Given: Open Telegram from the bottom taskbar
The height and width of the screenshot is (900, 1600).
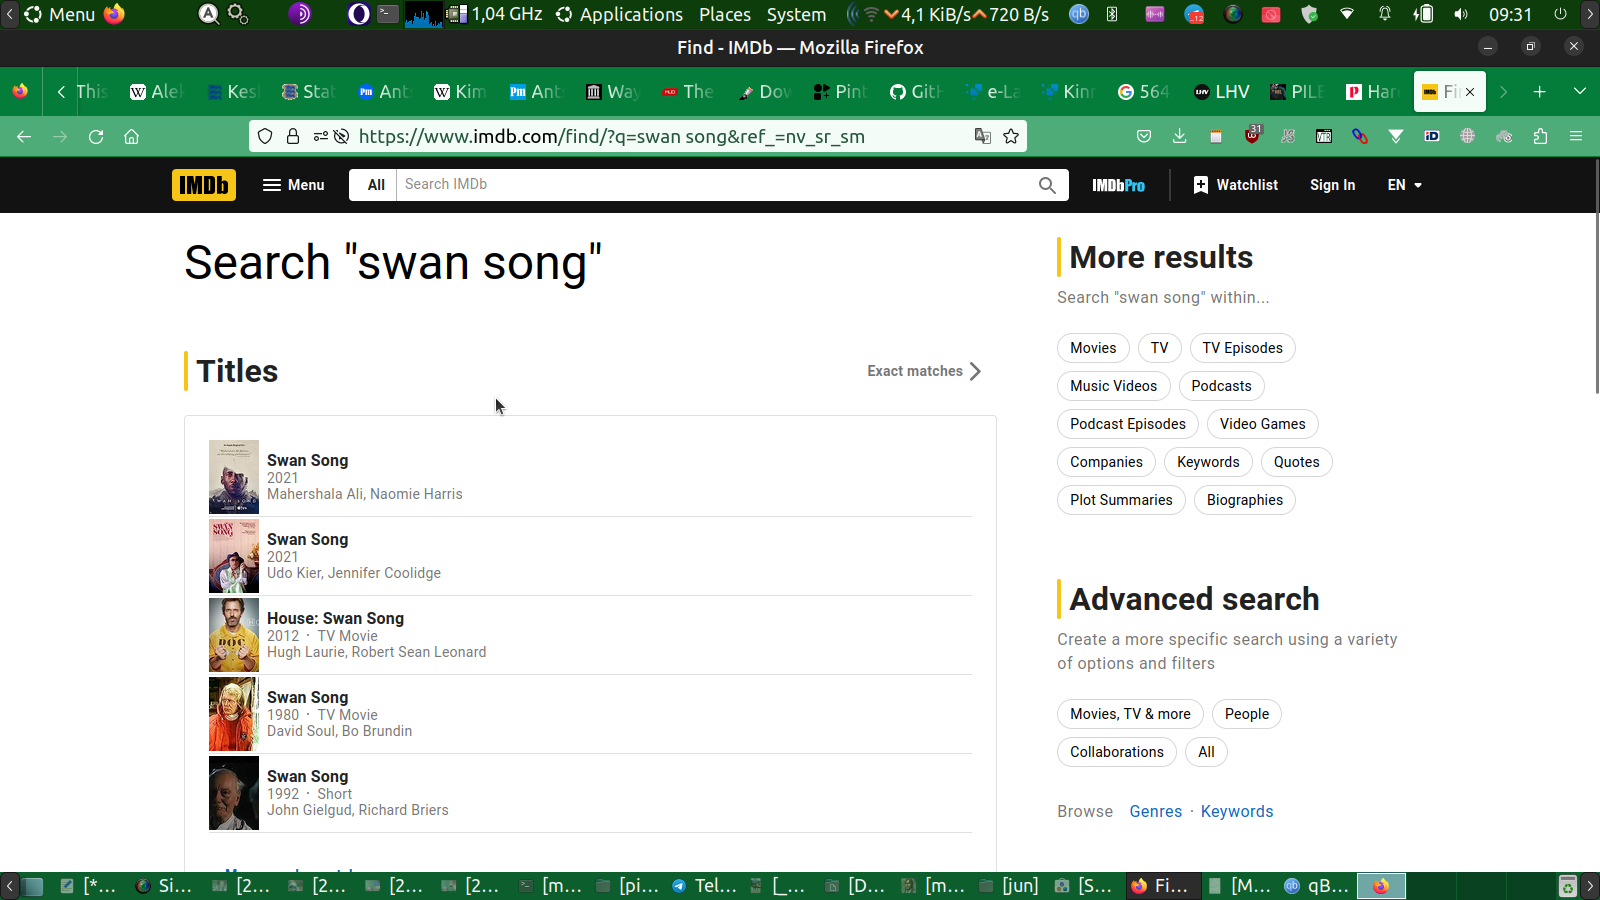Looking at the screenshot, I should tap(705, 886).
